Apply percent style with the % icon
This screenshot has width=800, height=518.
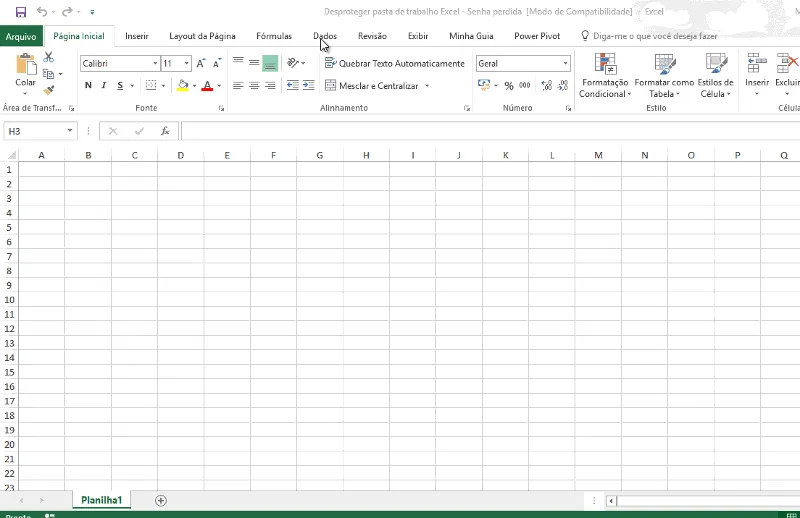click(509, 86)
